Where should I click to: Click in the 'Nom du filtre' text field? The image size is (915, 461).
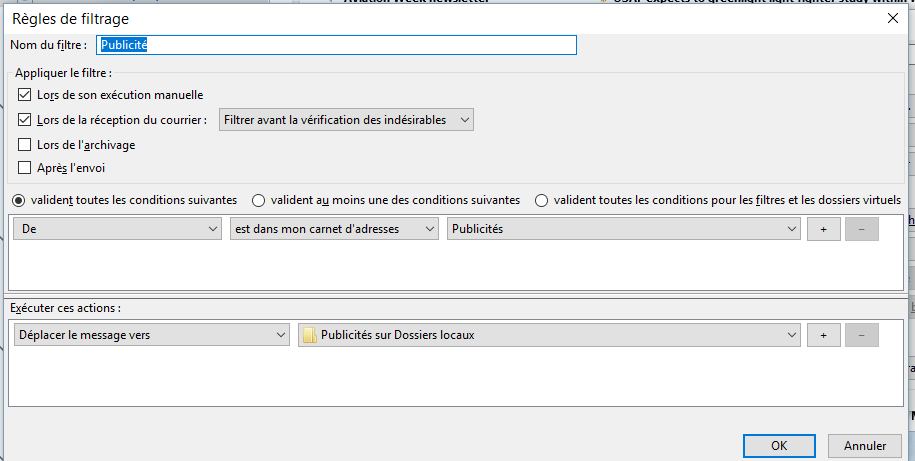[337, 45]
